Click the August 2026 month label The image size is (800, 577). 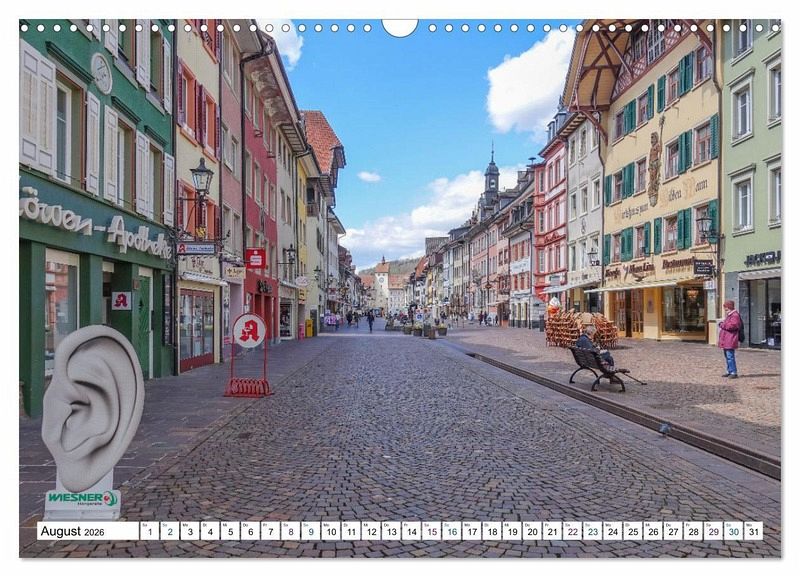tap(77, 531)
